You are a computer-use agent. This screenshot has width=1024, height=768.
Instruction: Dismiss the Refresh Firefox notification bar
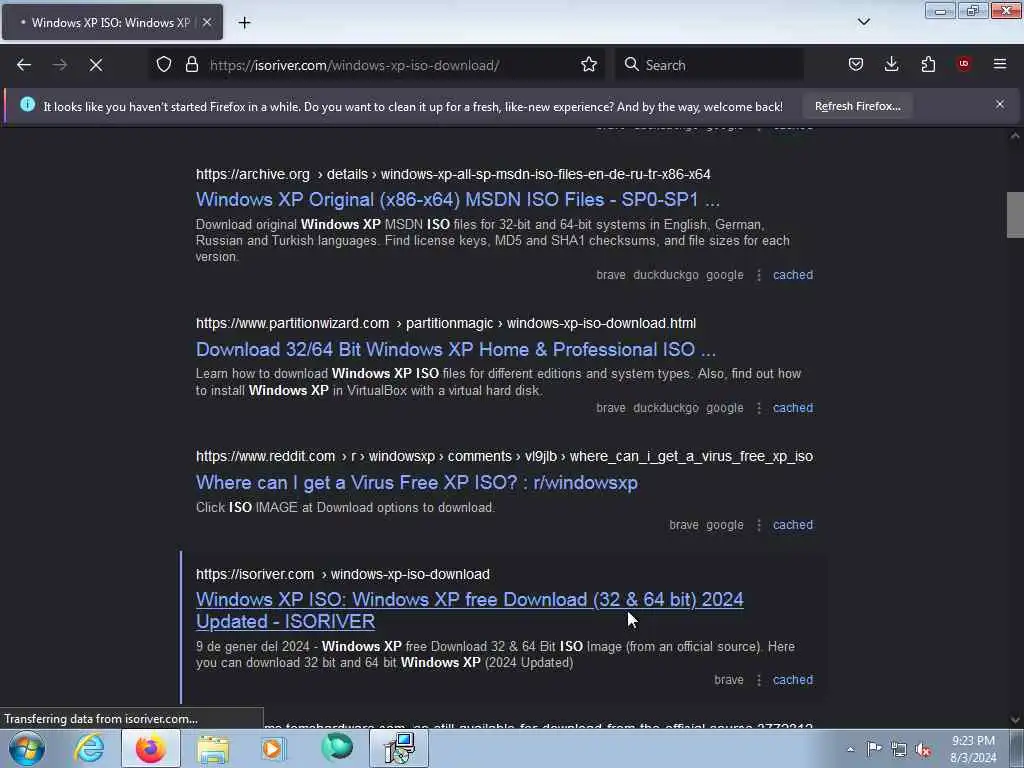click(1000, 104)
